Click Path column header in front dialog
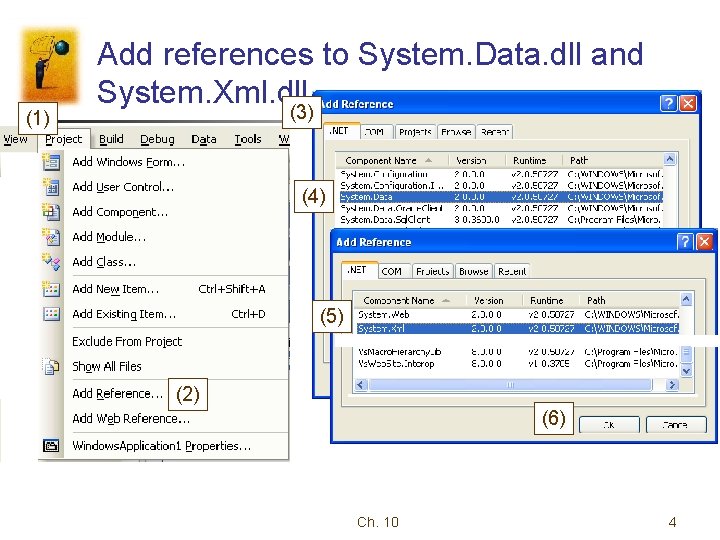The width and height of the screenshot is (720, 540). 629,301
